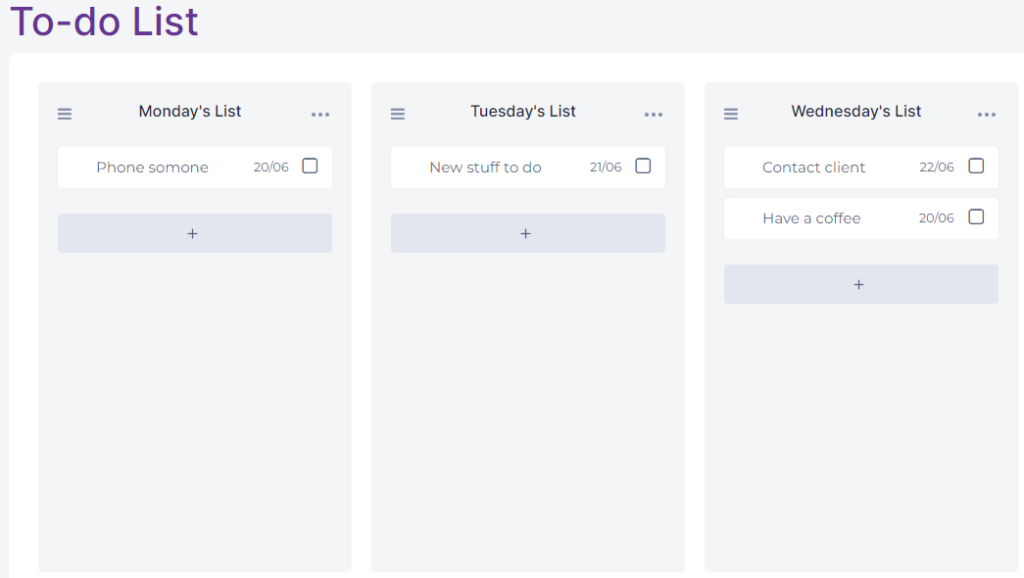The image size is (1024, 578).
Task: Click the hamburger icon on Tuesday's List
Action: [397, 113]
